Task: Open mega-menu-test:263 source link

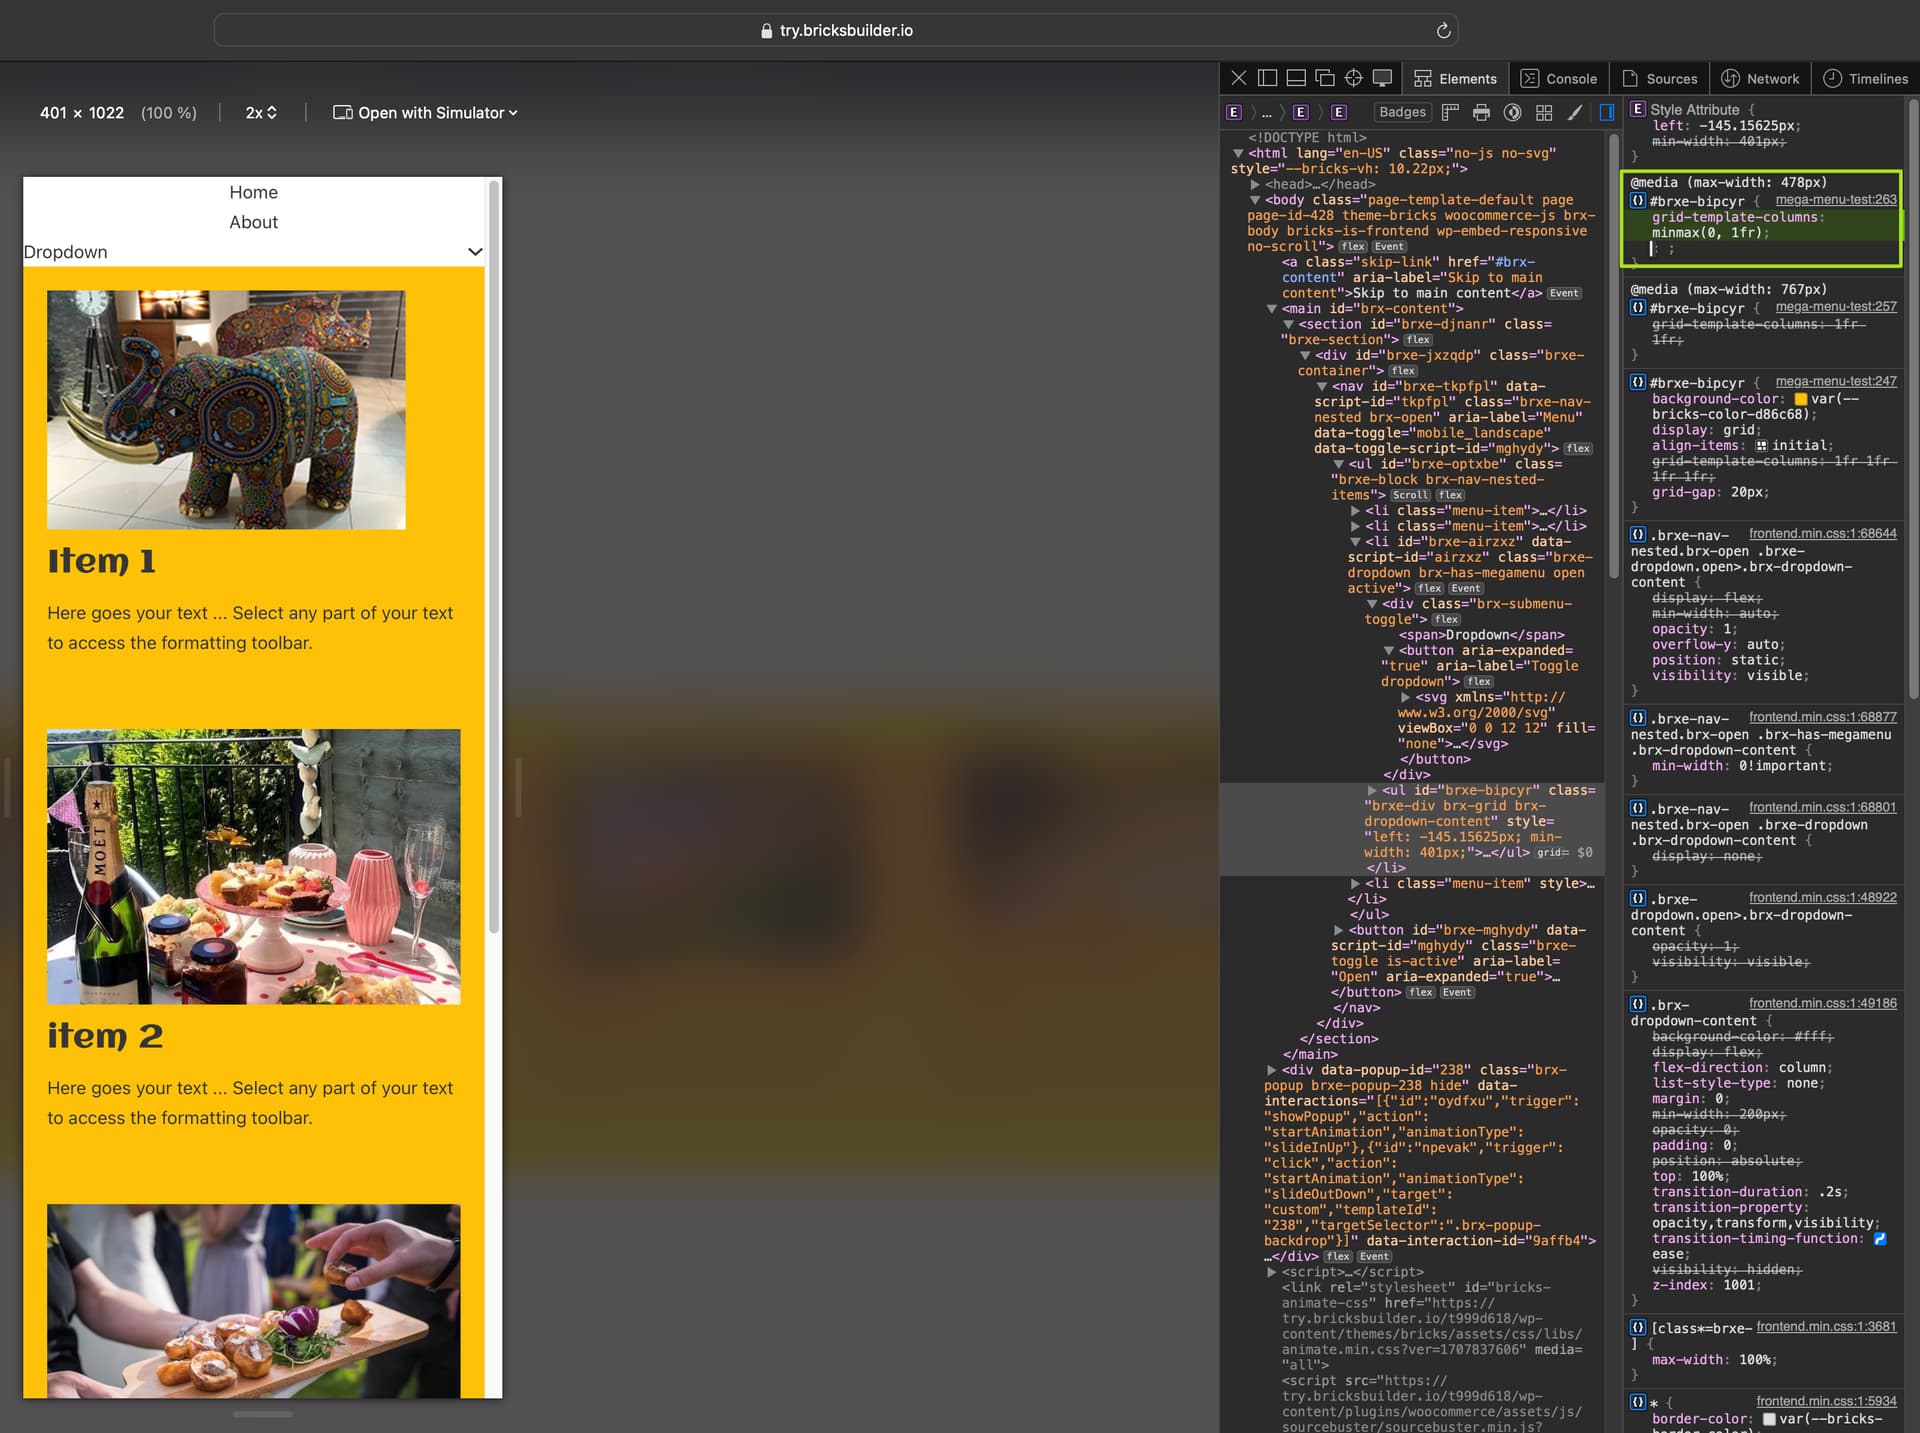Action: tap(1835, 200)
